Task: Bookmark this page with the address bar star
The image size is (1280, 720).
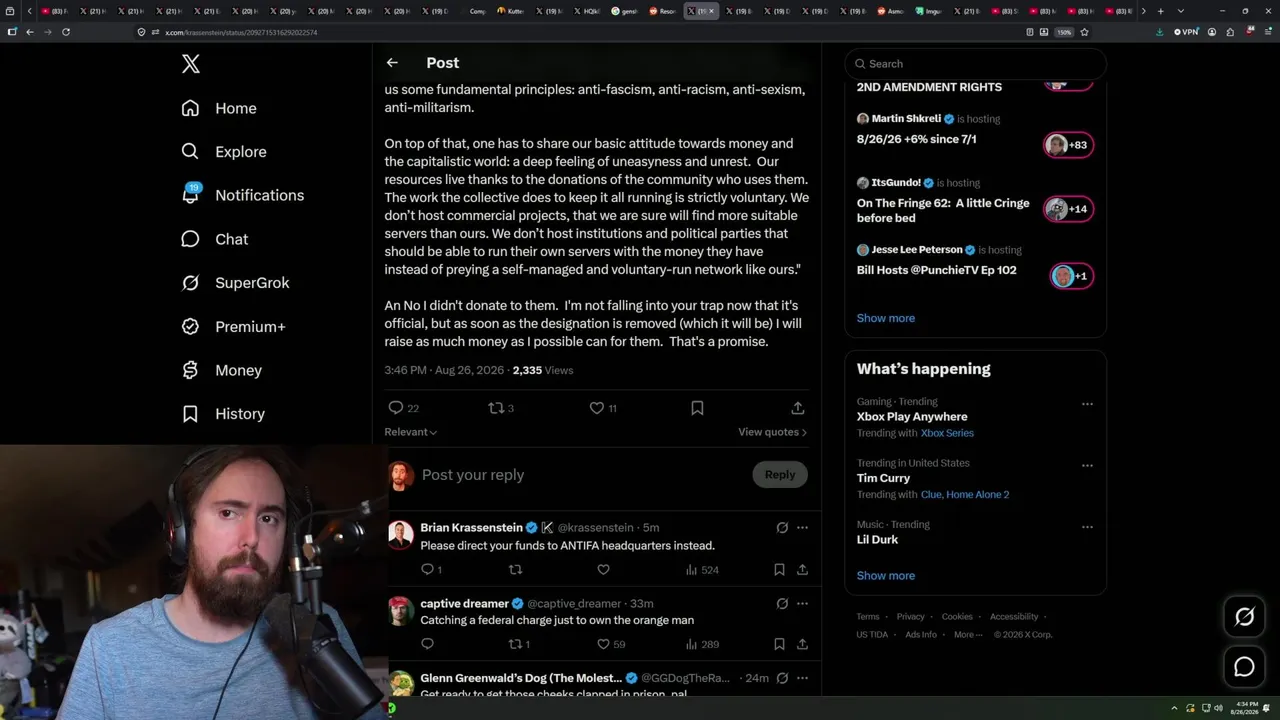Action: click(1084, 32)
